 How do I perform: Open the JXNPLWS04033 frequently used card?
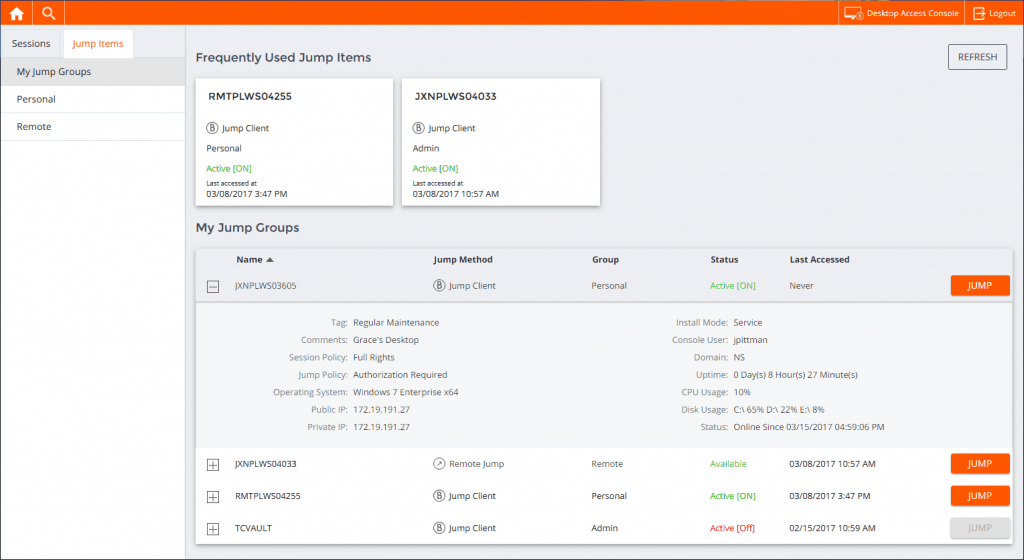coord(501,142)
